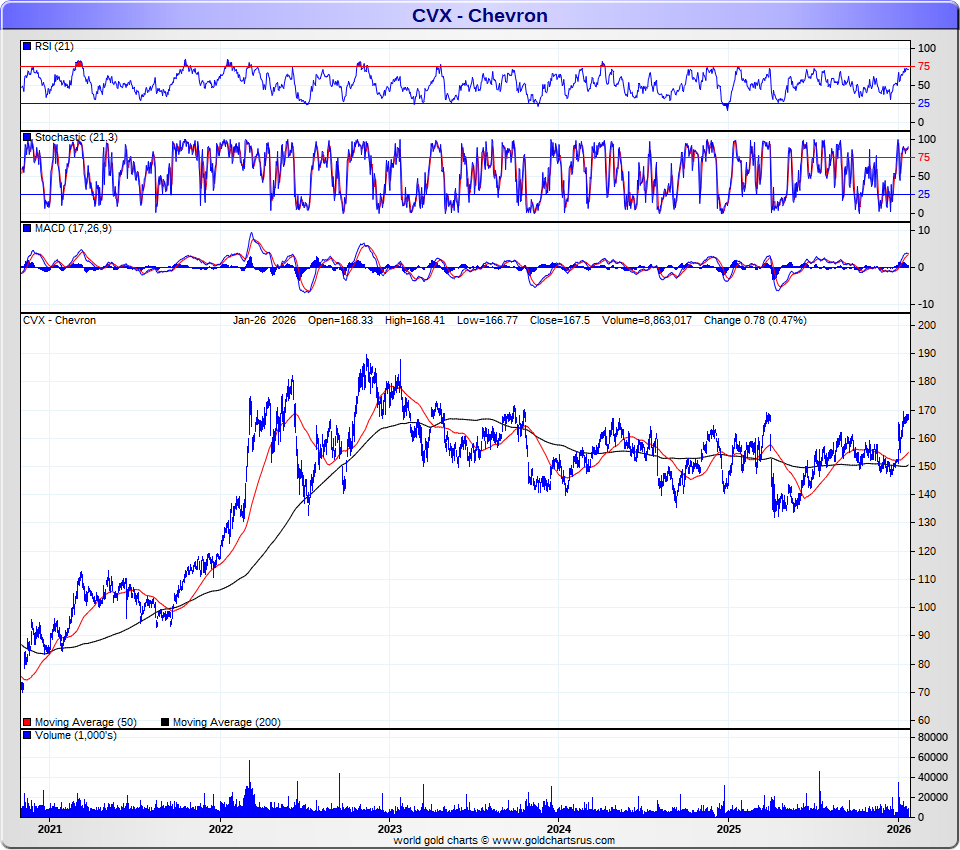Screen dimensions: 960x850
Task: Click the Jan-26 2026 date in the header
Action: coord(264,320)
